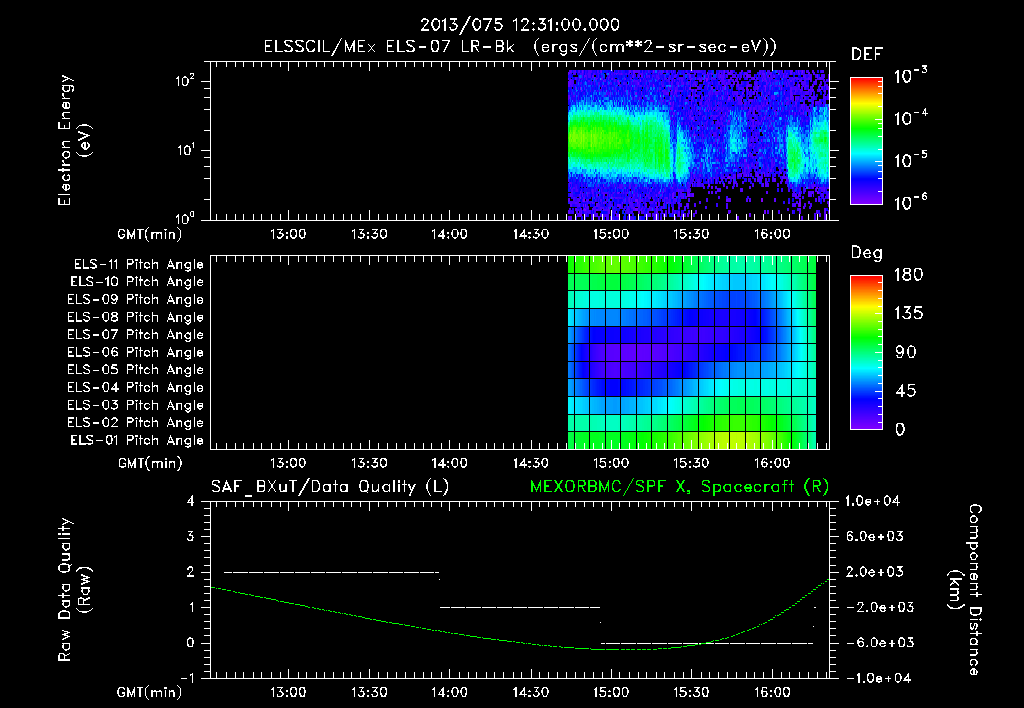Click the ELS-10 Pitch Angle row label

[x=137, y=282]
